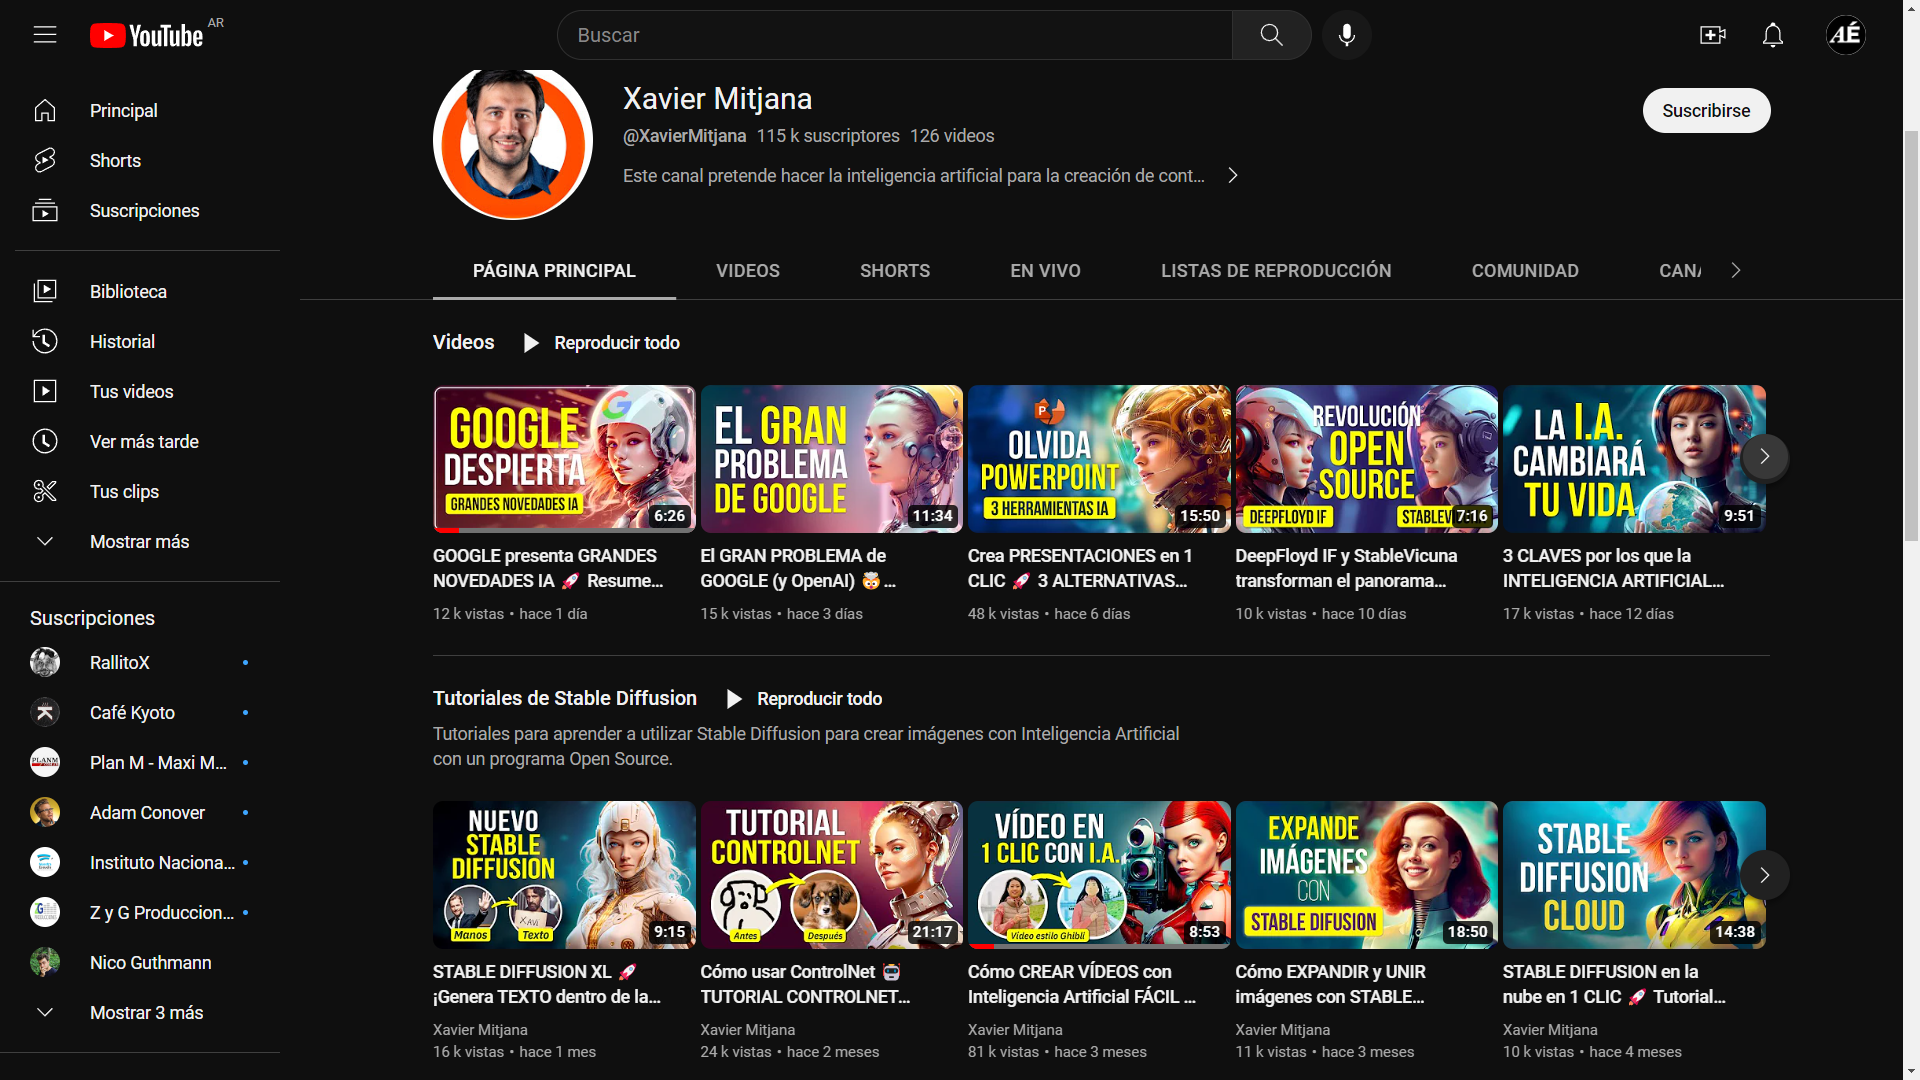This screenshot has height=1080, width=1920.
Task: Play all Tutoriales de Stable Diffusion
Action: point(804,699)
